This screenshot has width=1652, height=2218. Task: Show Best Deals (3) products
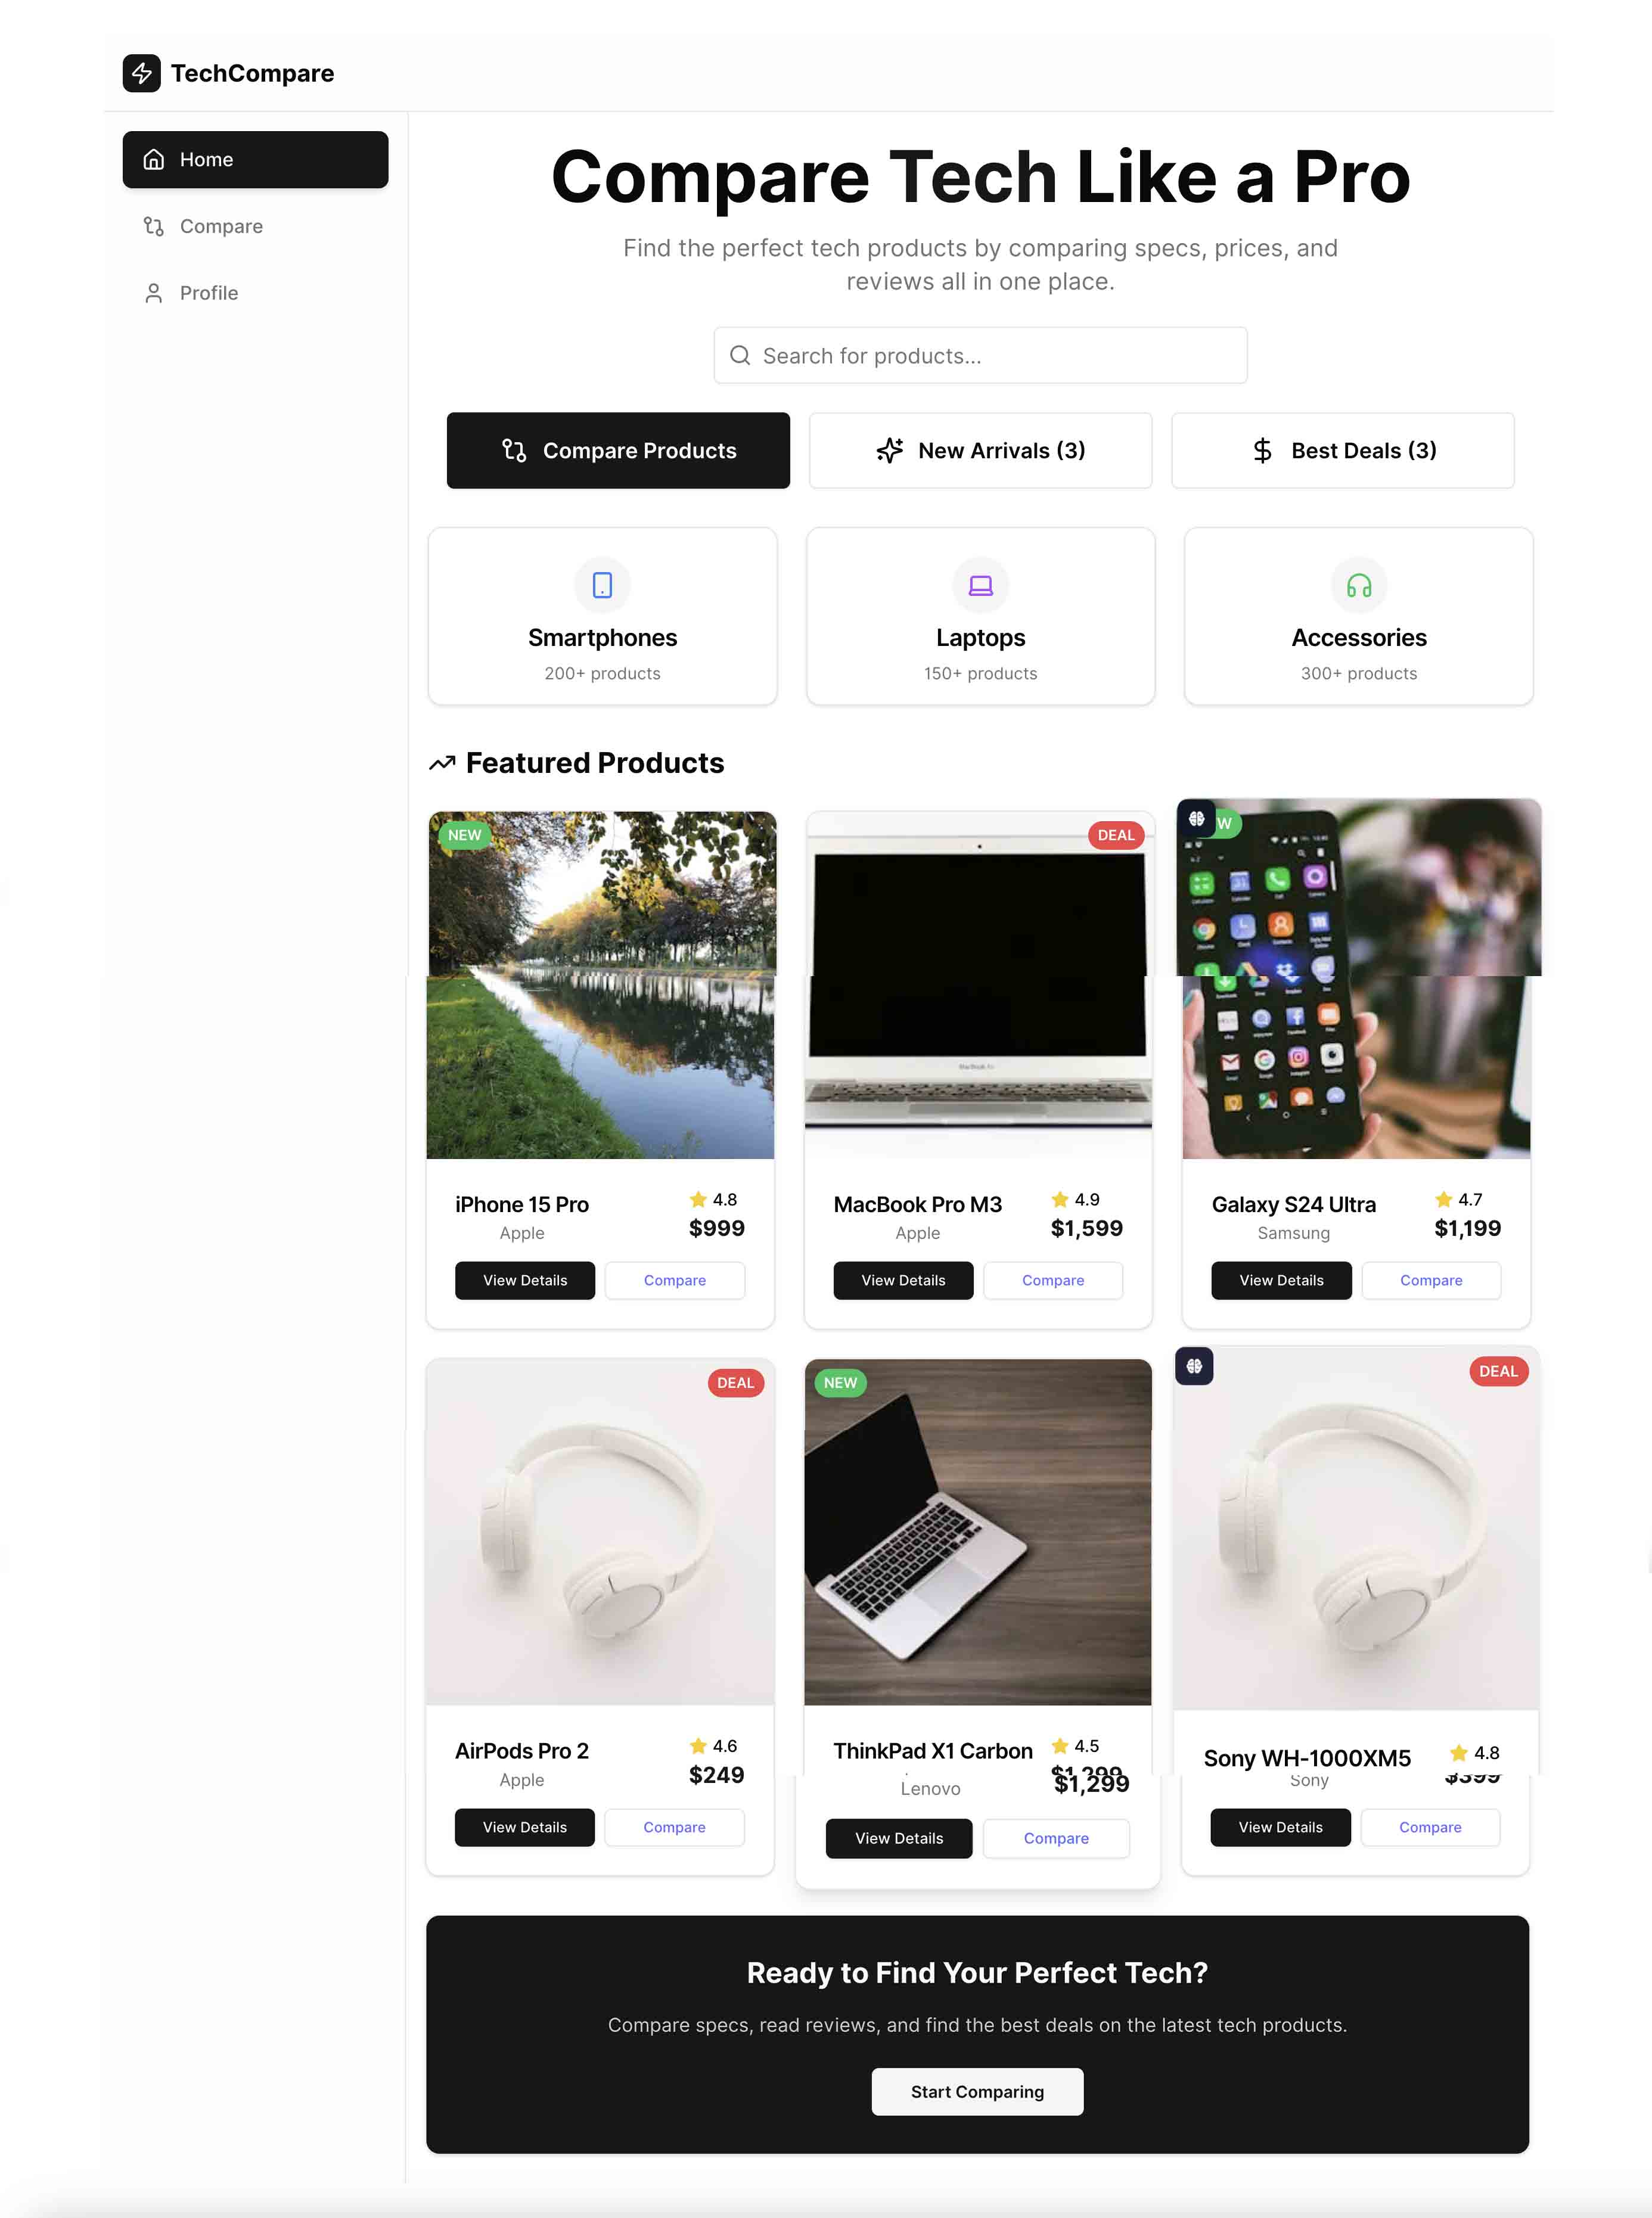pos(1343,451)
